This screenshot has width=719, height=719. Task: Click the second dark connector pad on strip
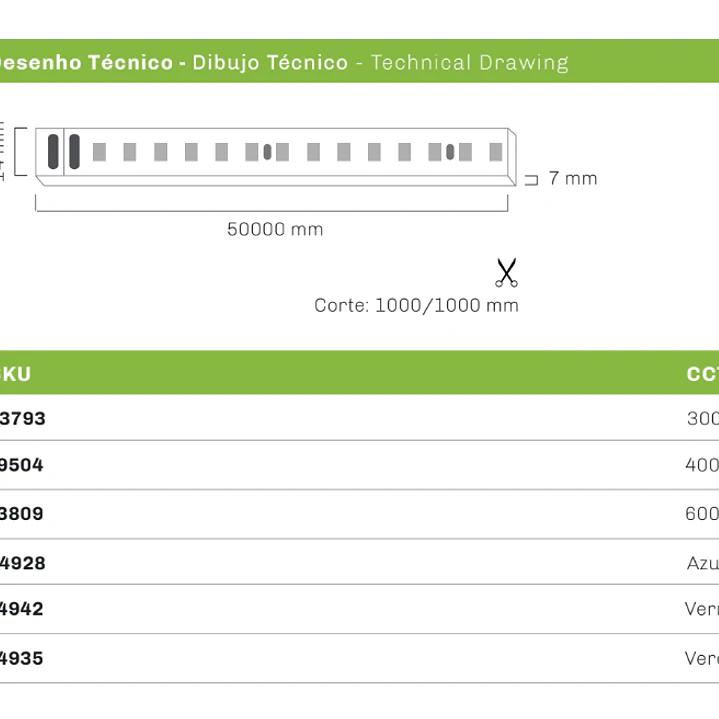tap(74, 151)
